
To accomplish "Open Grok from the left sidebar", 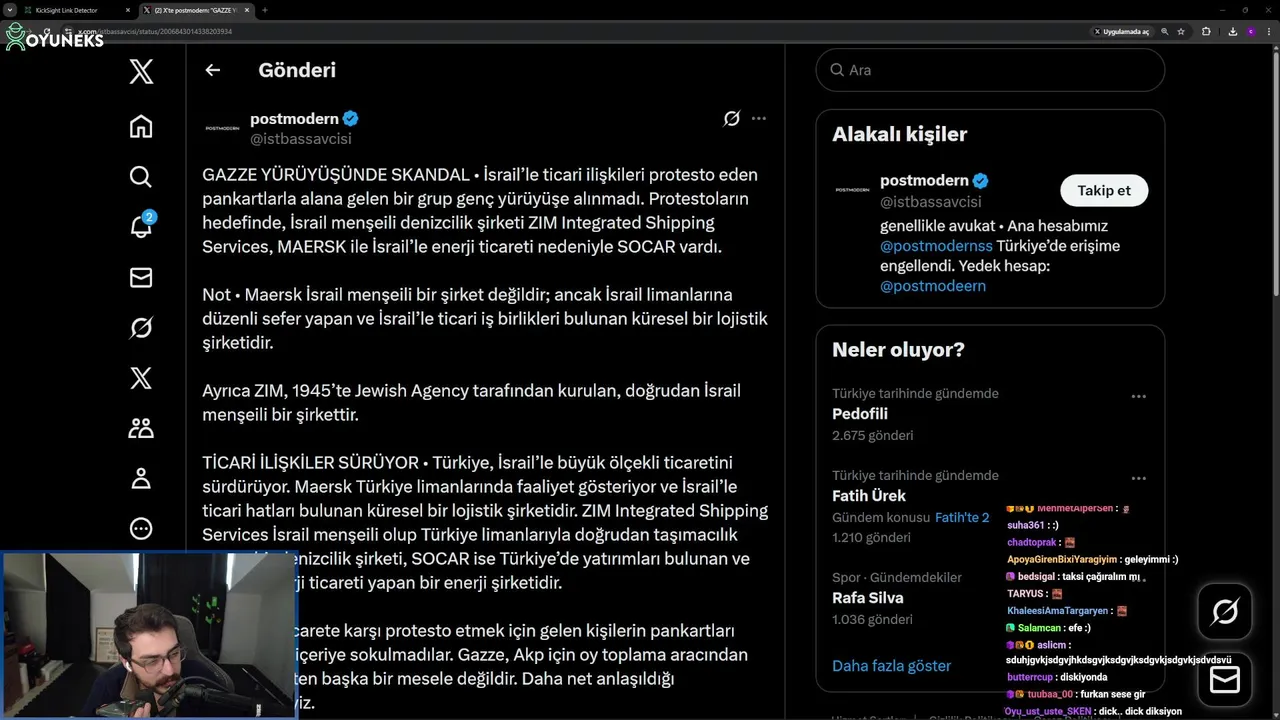I will [x=141, y=328].
